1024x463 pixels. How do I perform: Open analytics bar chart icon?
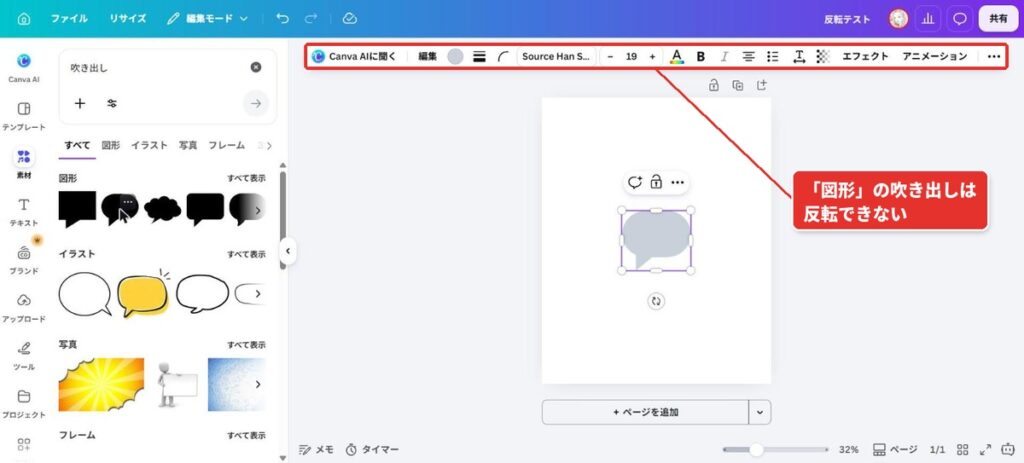pos(927,19)
